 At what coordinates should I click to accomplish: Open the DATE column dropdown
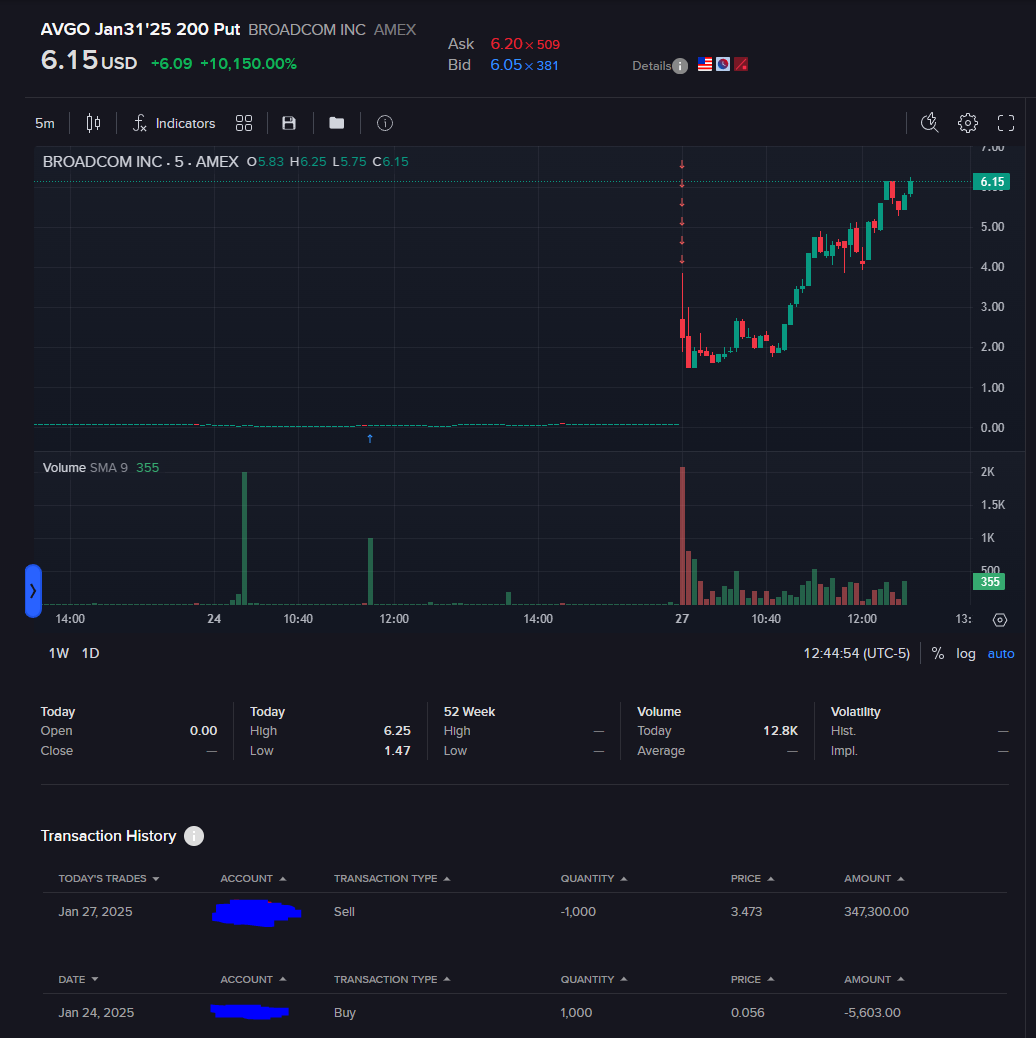click(78, 980)
